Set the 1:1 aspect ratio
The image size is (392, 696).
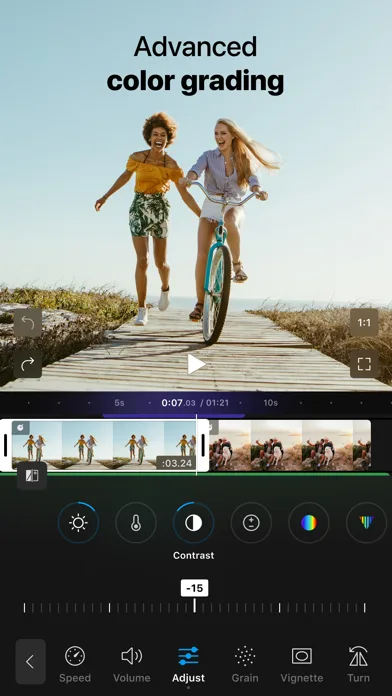click(x=364, y=323)
